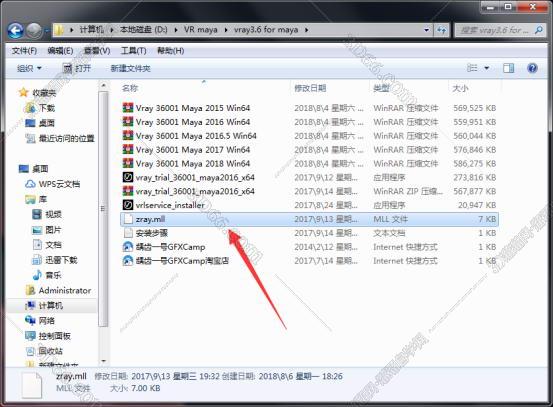
Task: Sort by the 修改日期 column header
Action: [x=310, y=88]
